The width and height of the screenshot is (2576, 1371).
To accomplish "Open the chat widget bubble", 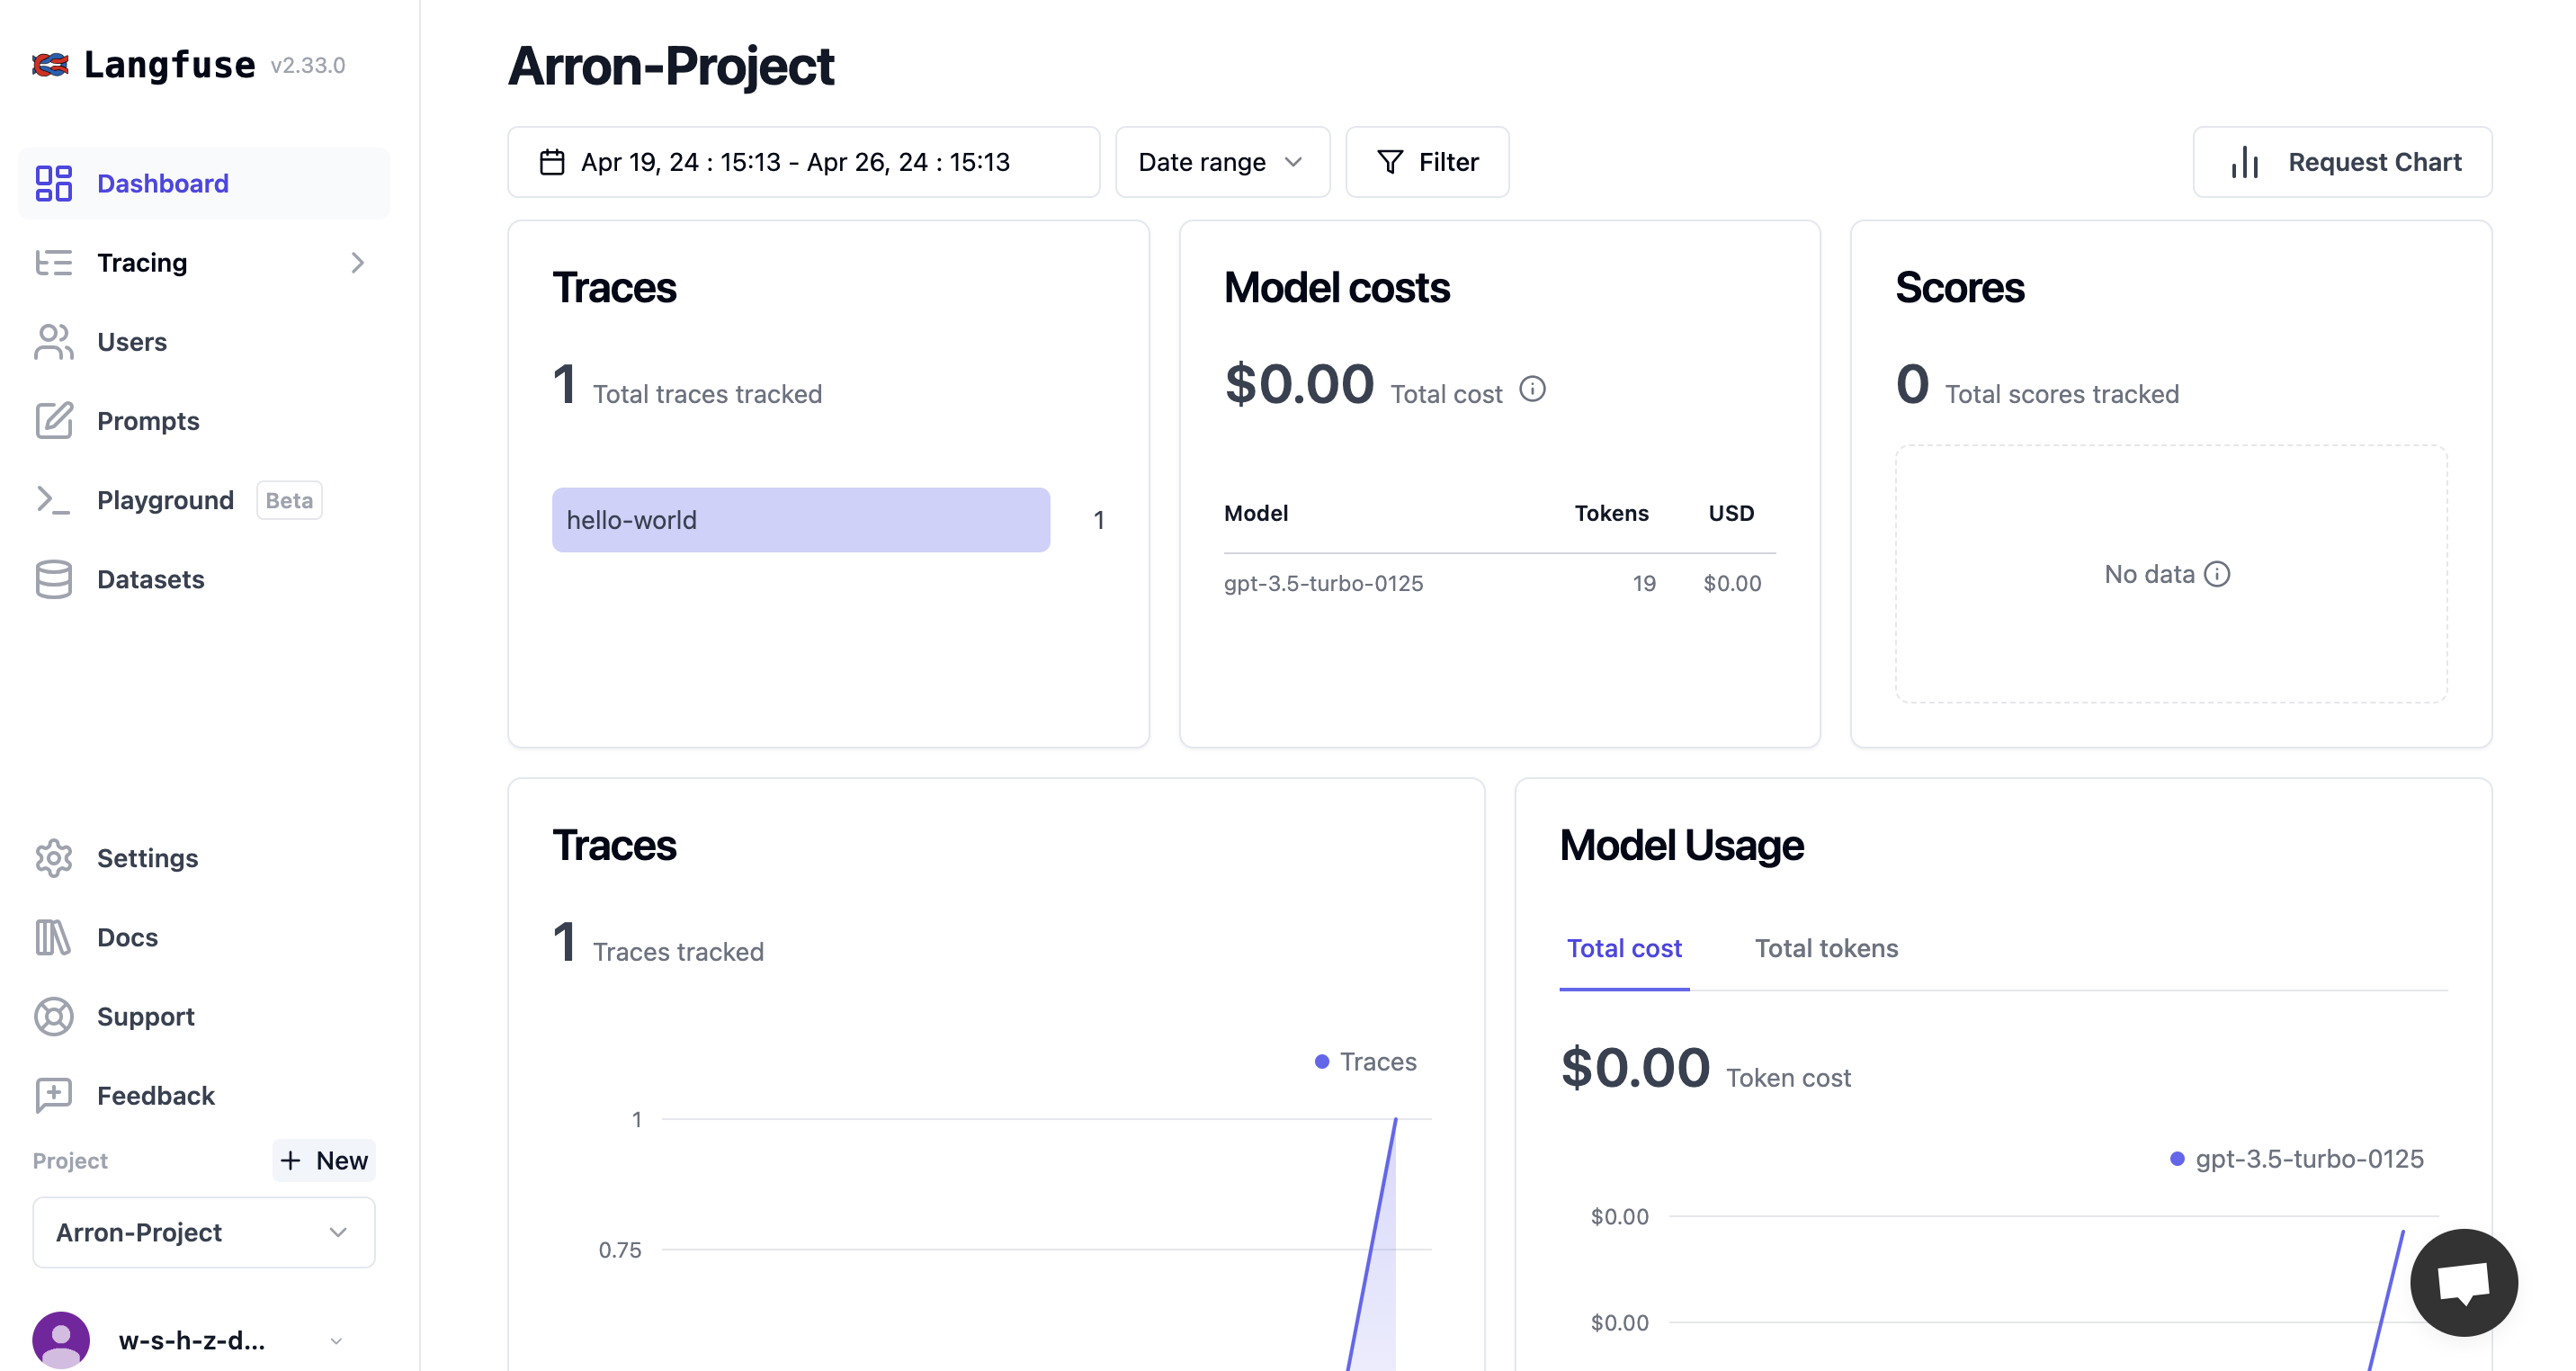I will 2463,1282.
